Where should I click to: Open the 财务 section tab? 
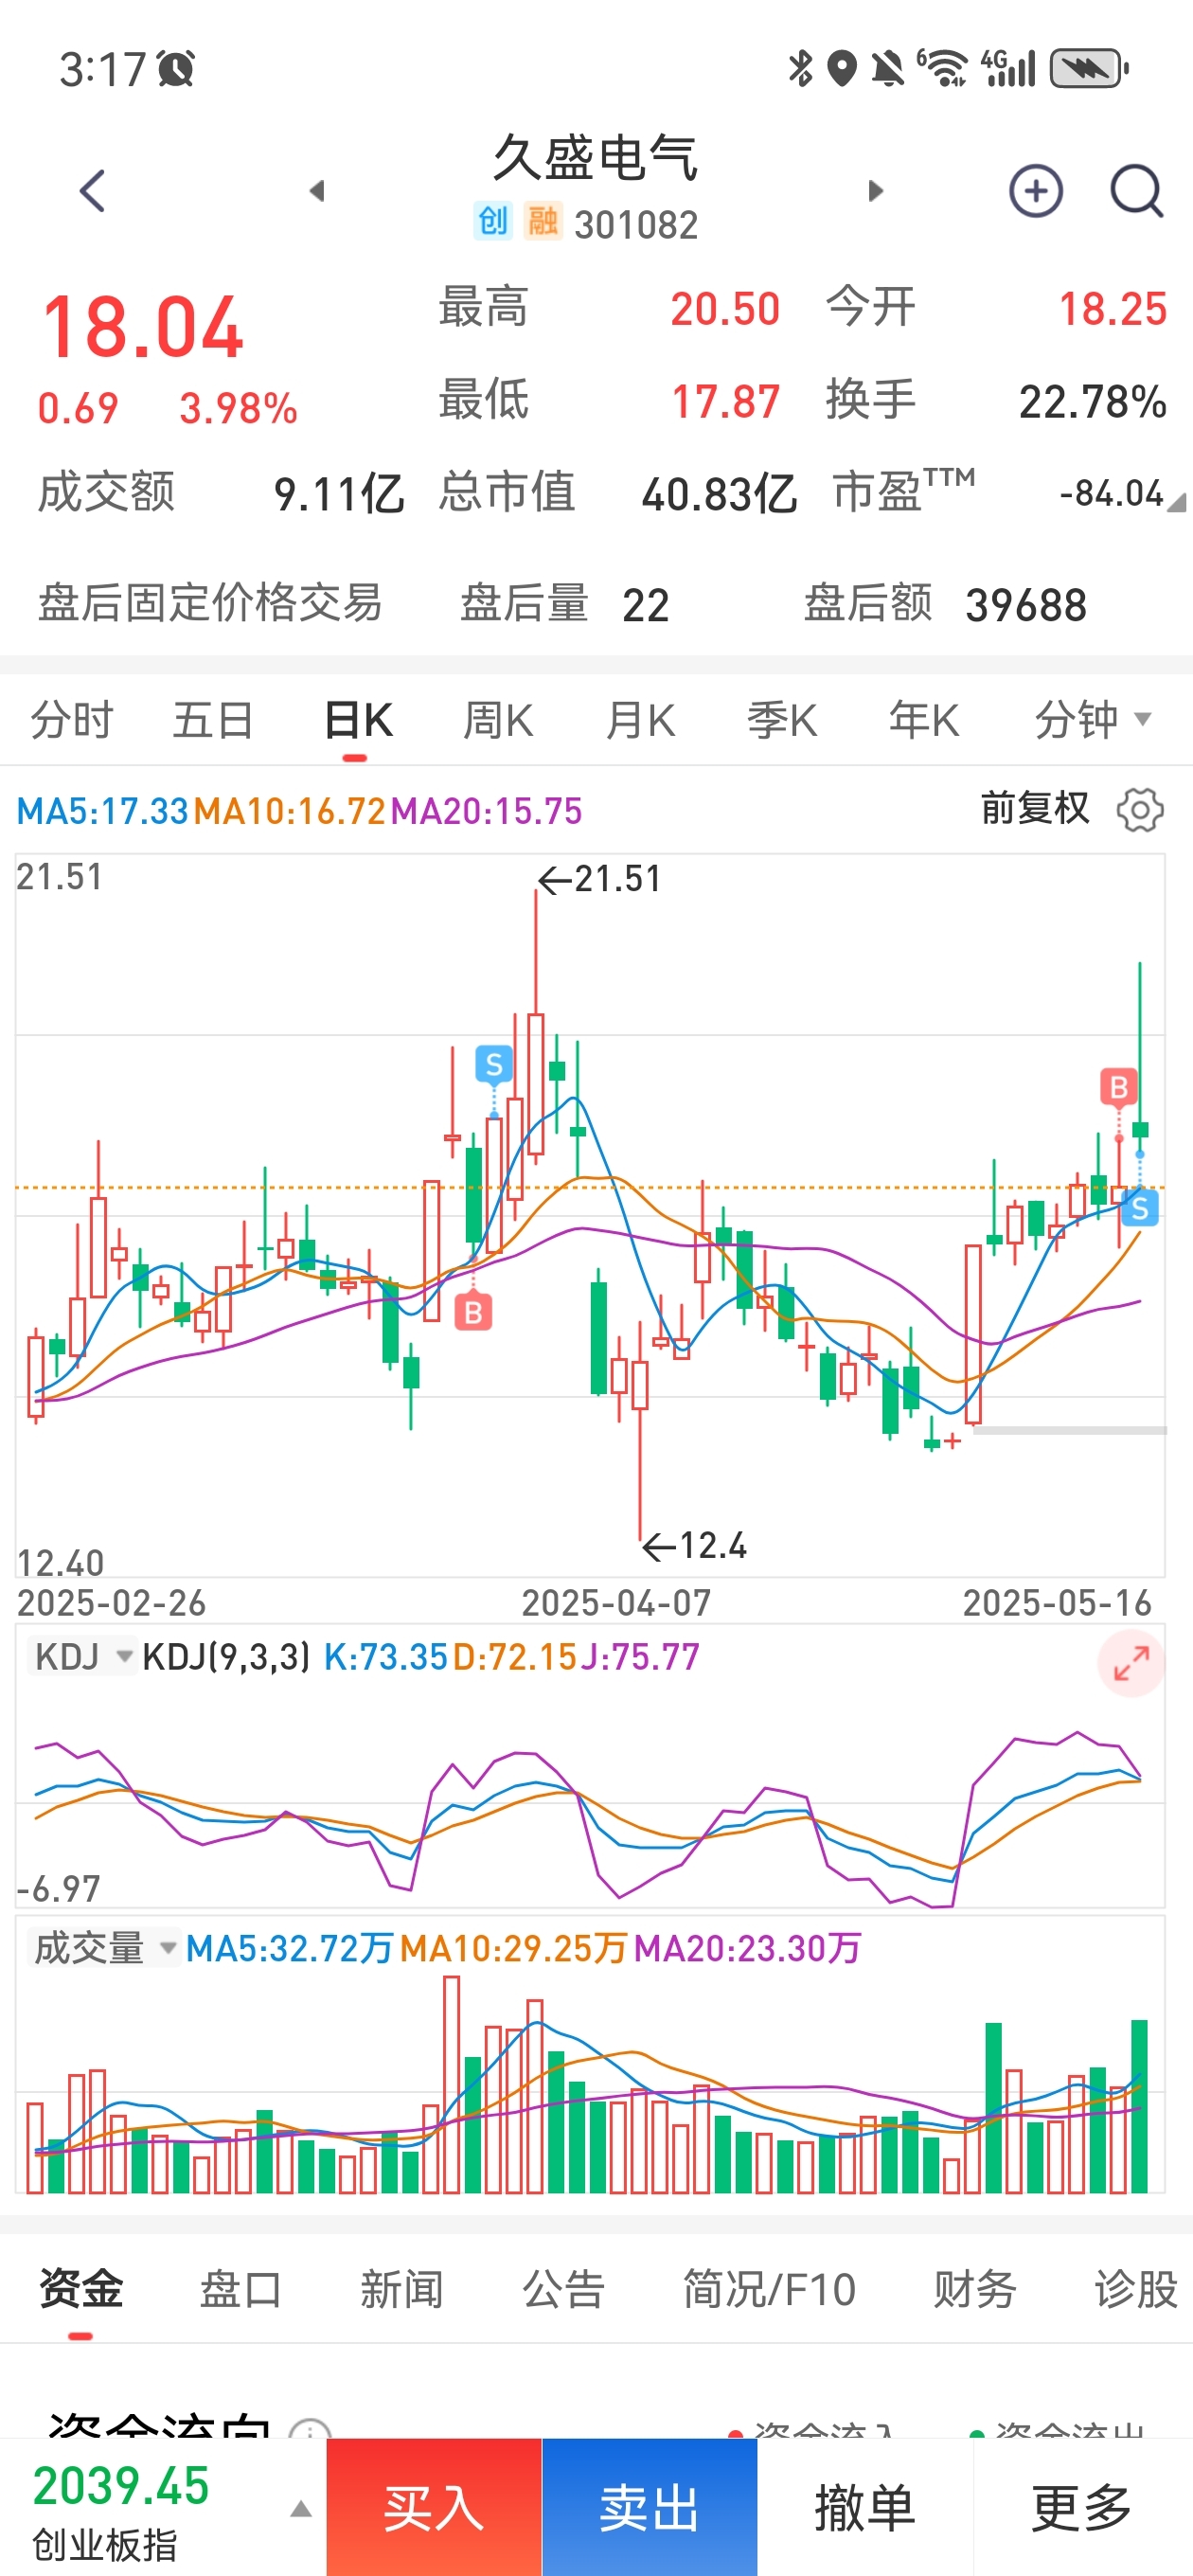[x=975, y=2288]
